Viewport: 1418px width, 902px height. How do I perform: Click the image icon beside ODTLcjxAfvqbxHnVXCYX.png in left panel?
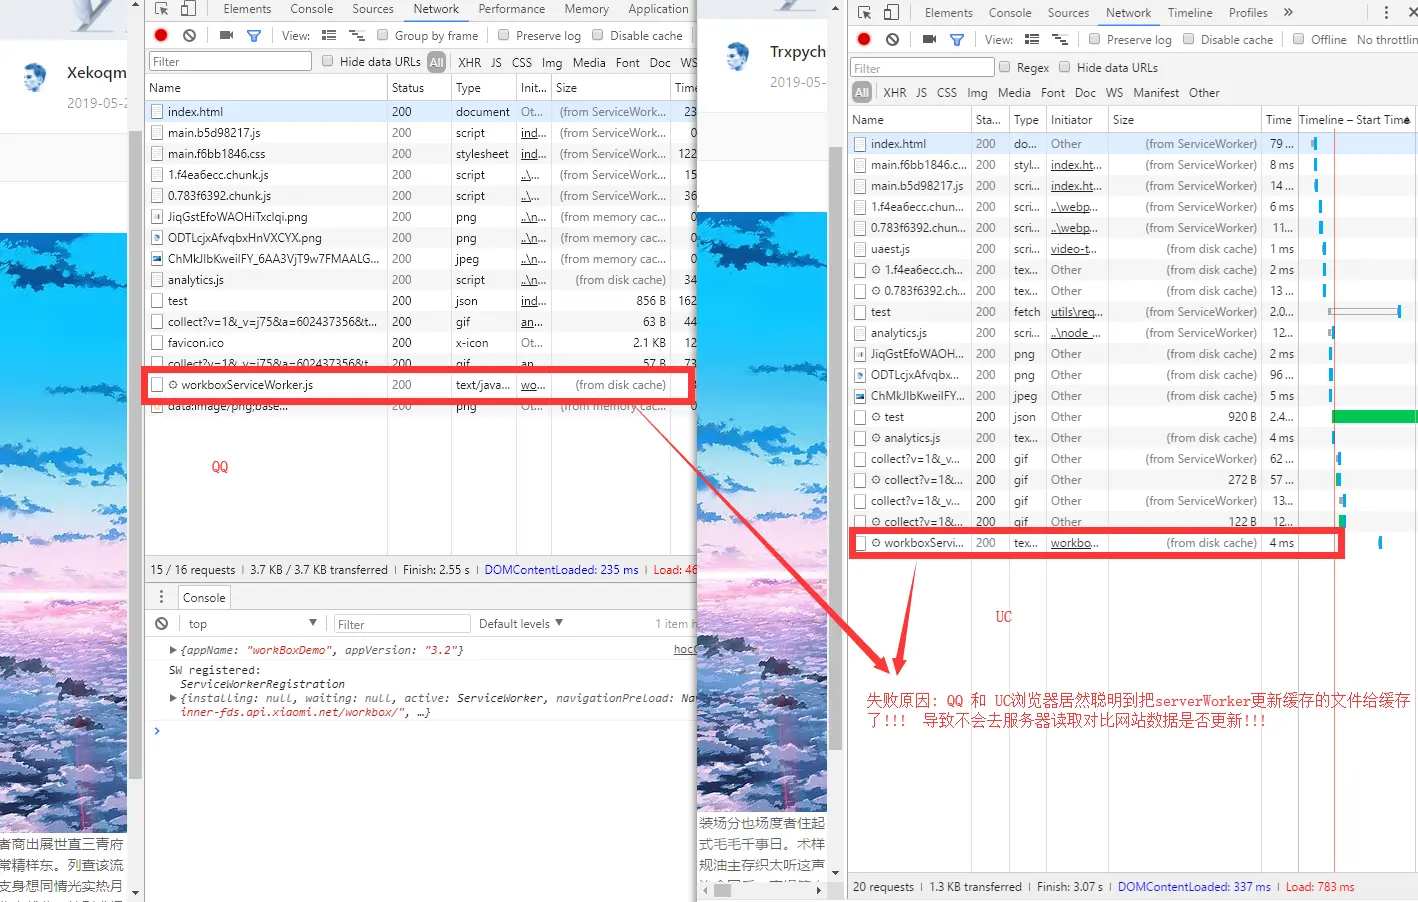pos(156,238)
